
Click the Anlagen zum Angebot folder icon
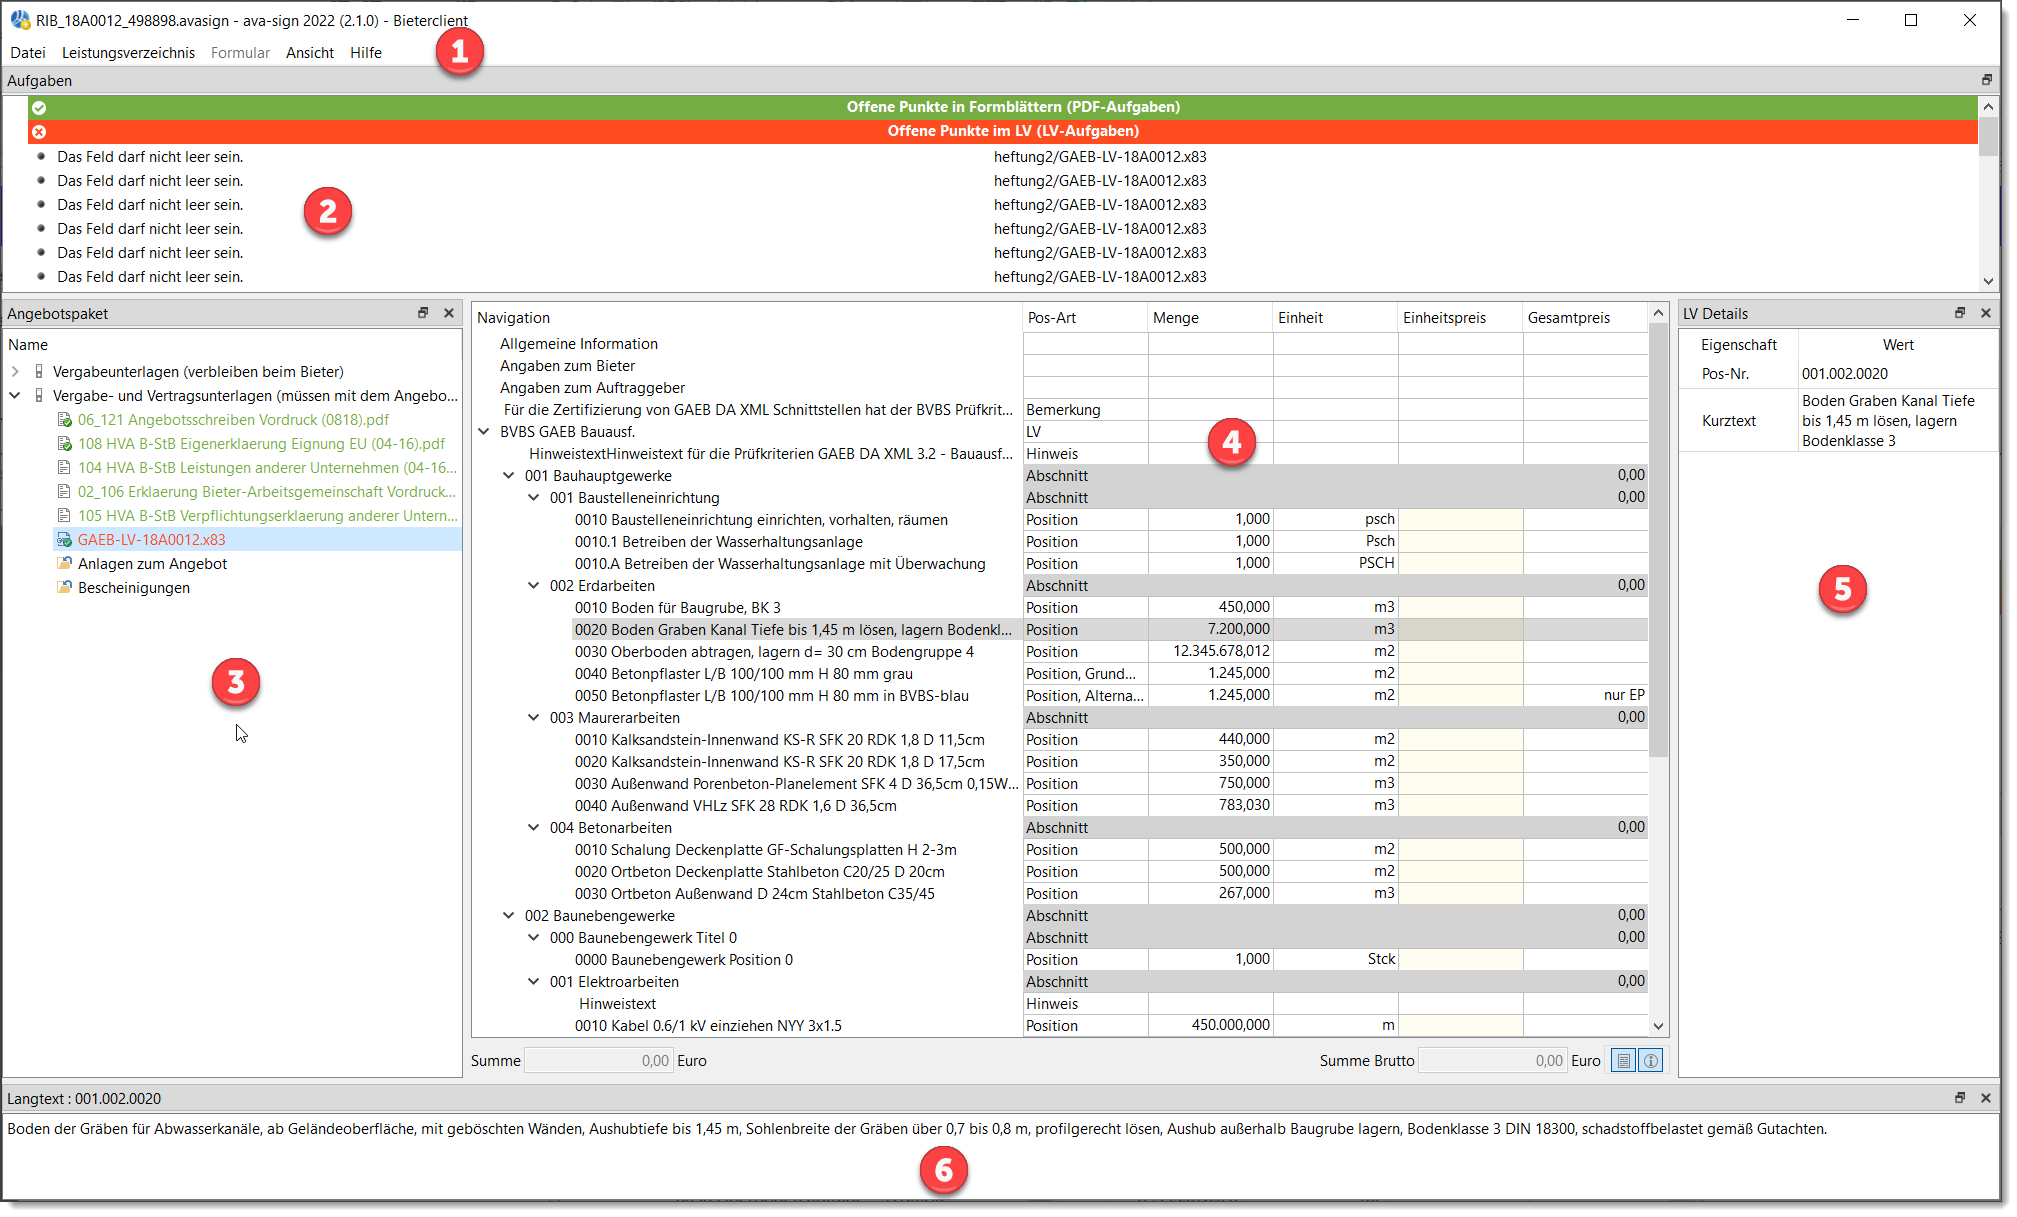(64, 564)
